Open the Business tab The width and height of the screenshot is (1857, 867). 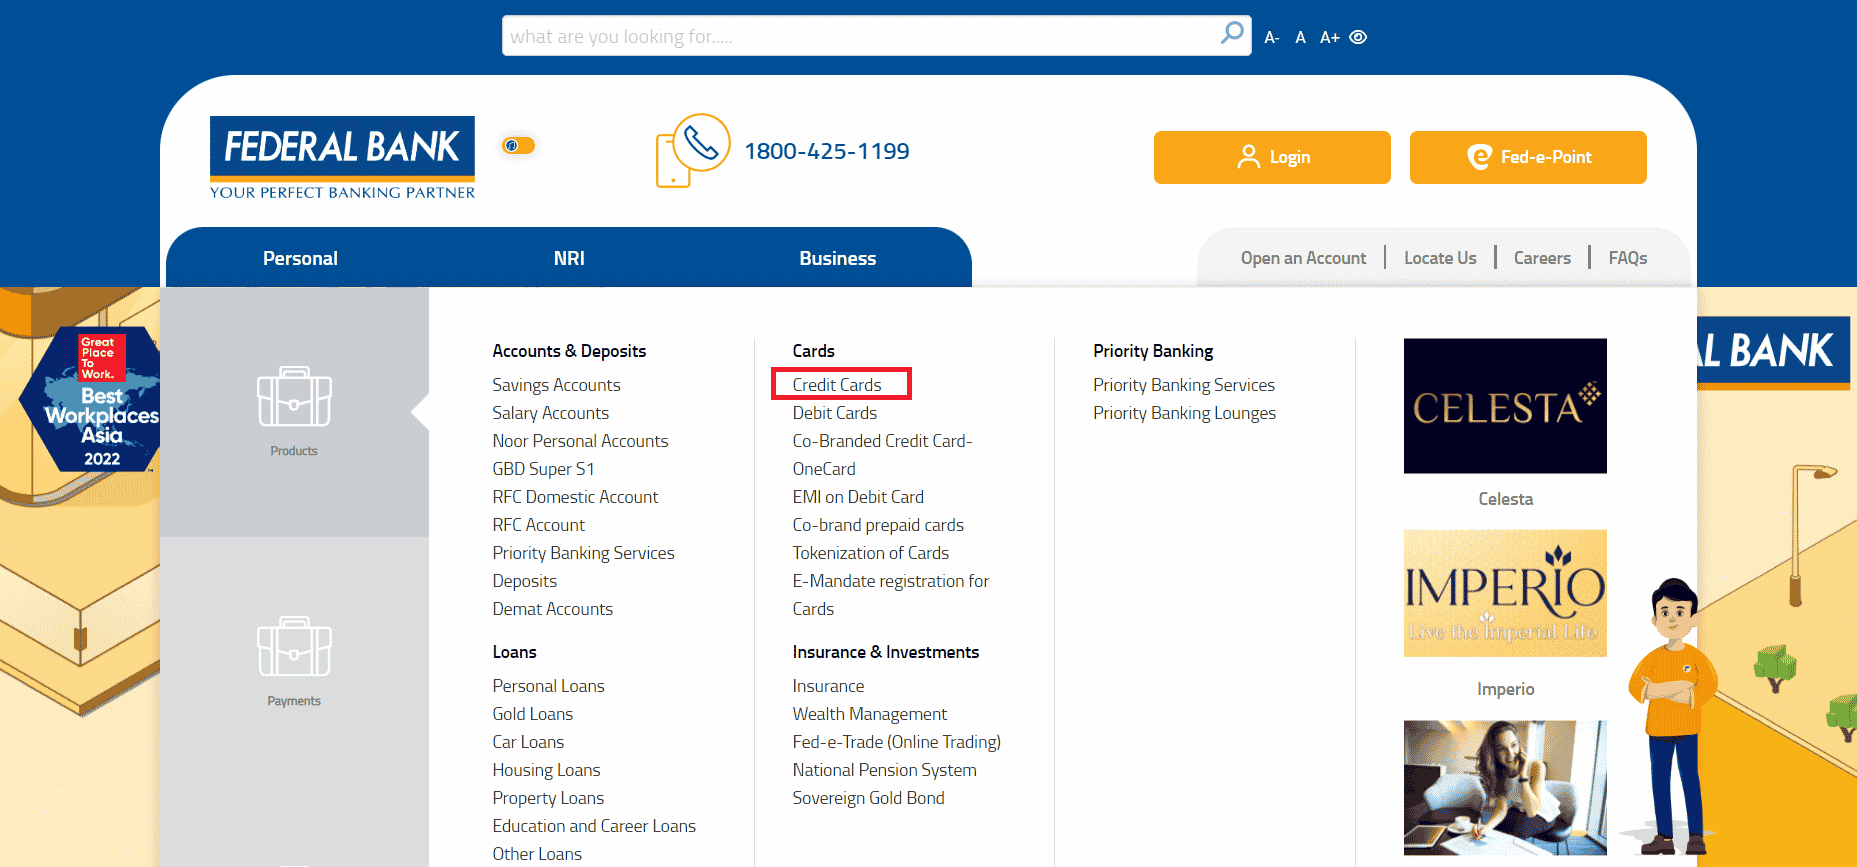click(838, 258)
